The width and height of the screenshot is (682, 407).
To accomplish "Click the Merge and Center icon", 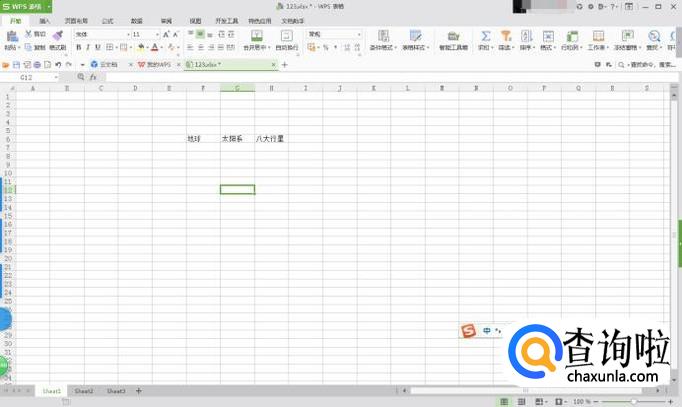I will tap(257, 36).
